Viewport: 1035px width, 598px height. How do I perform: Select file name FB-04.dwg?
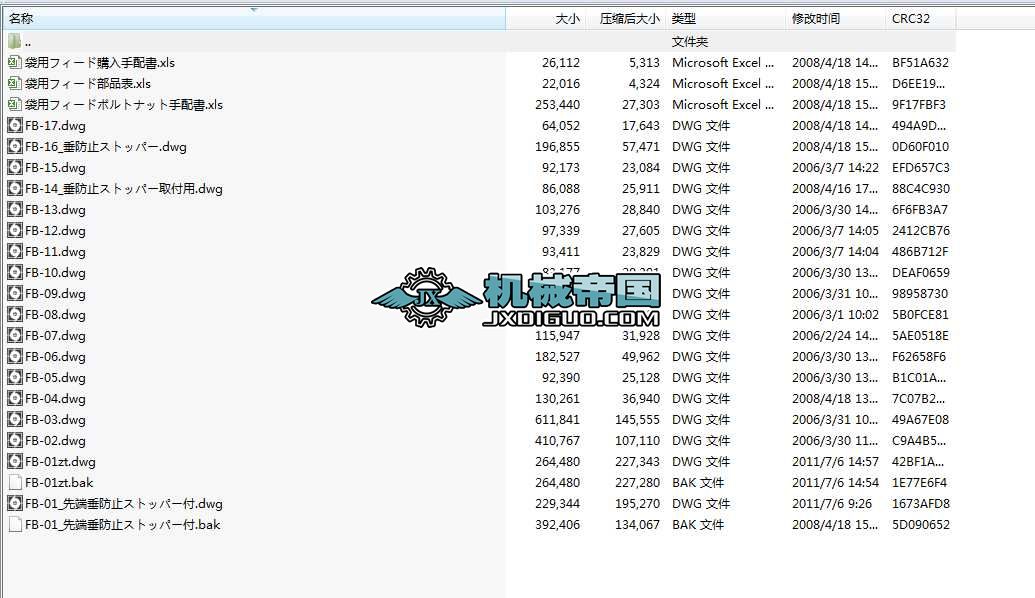(x=55, y=399)
